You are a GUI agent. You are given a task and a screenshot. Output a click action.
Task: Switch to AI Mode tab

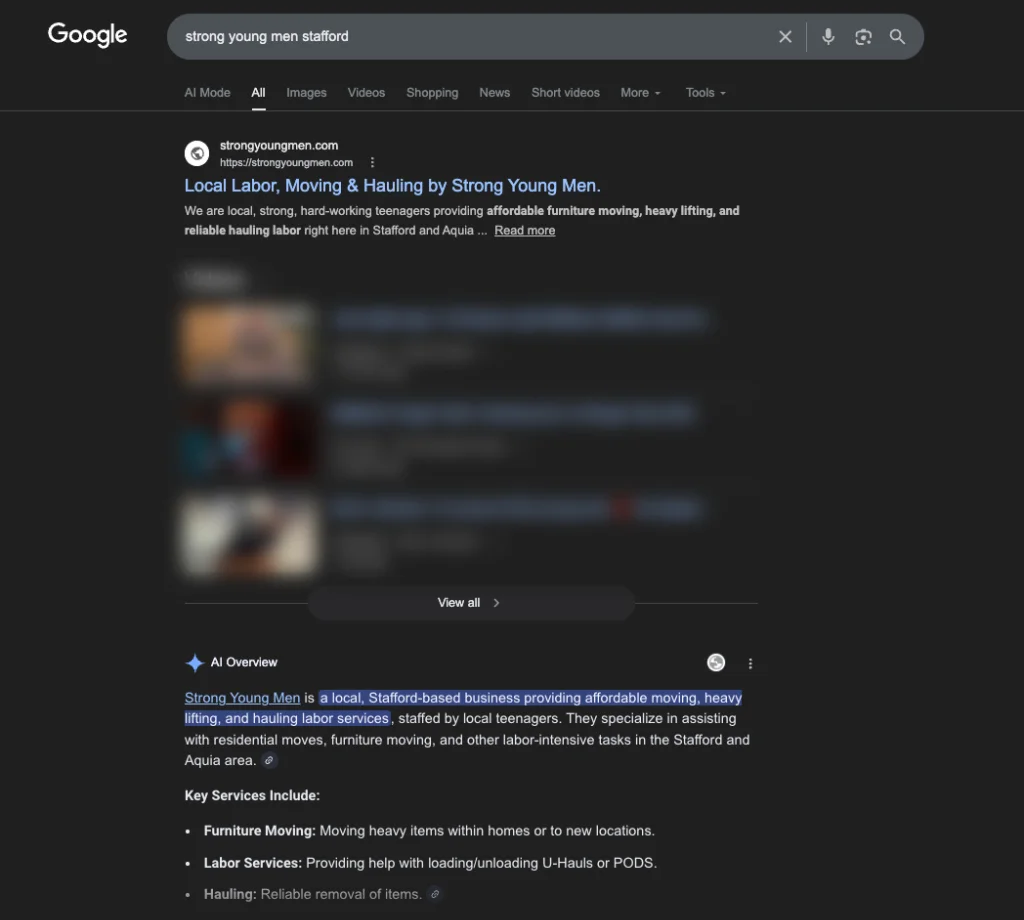pos(207,92)
